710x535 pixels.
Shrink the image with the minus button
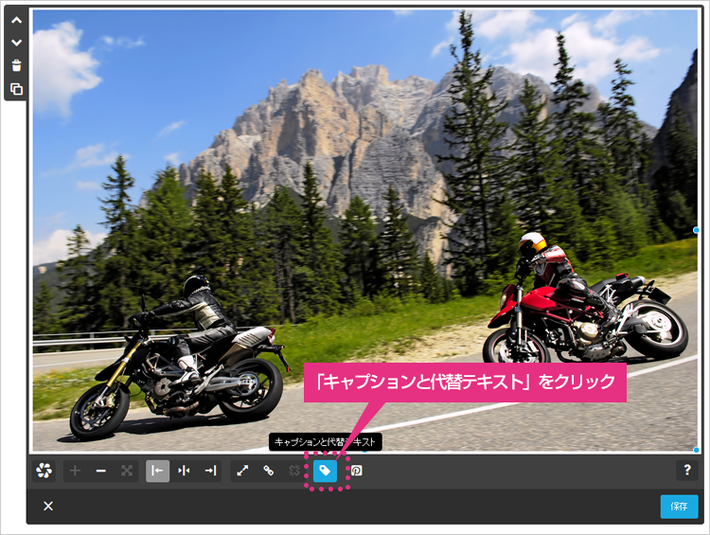click(101, 471)
